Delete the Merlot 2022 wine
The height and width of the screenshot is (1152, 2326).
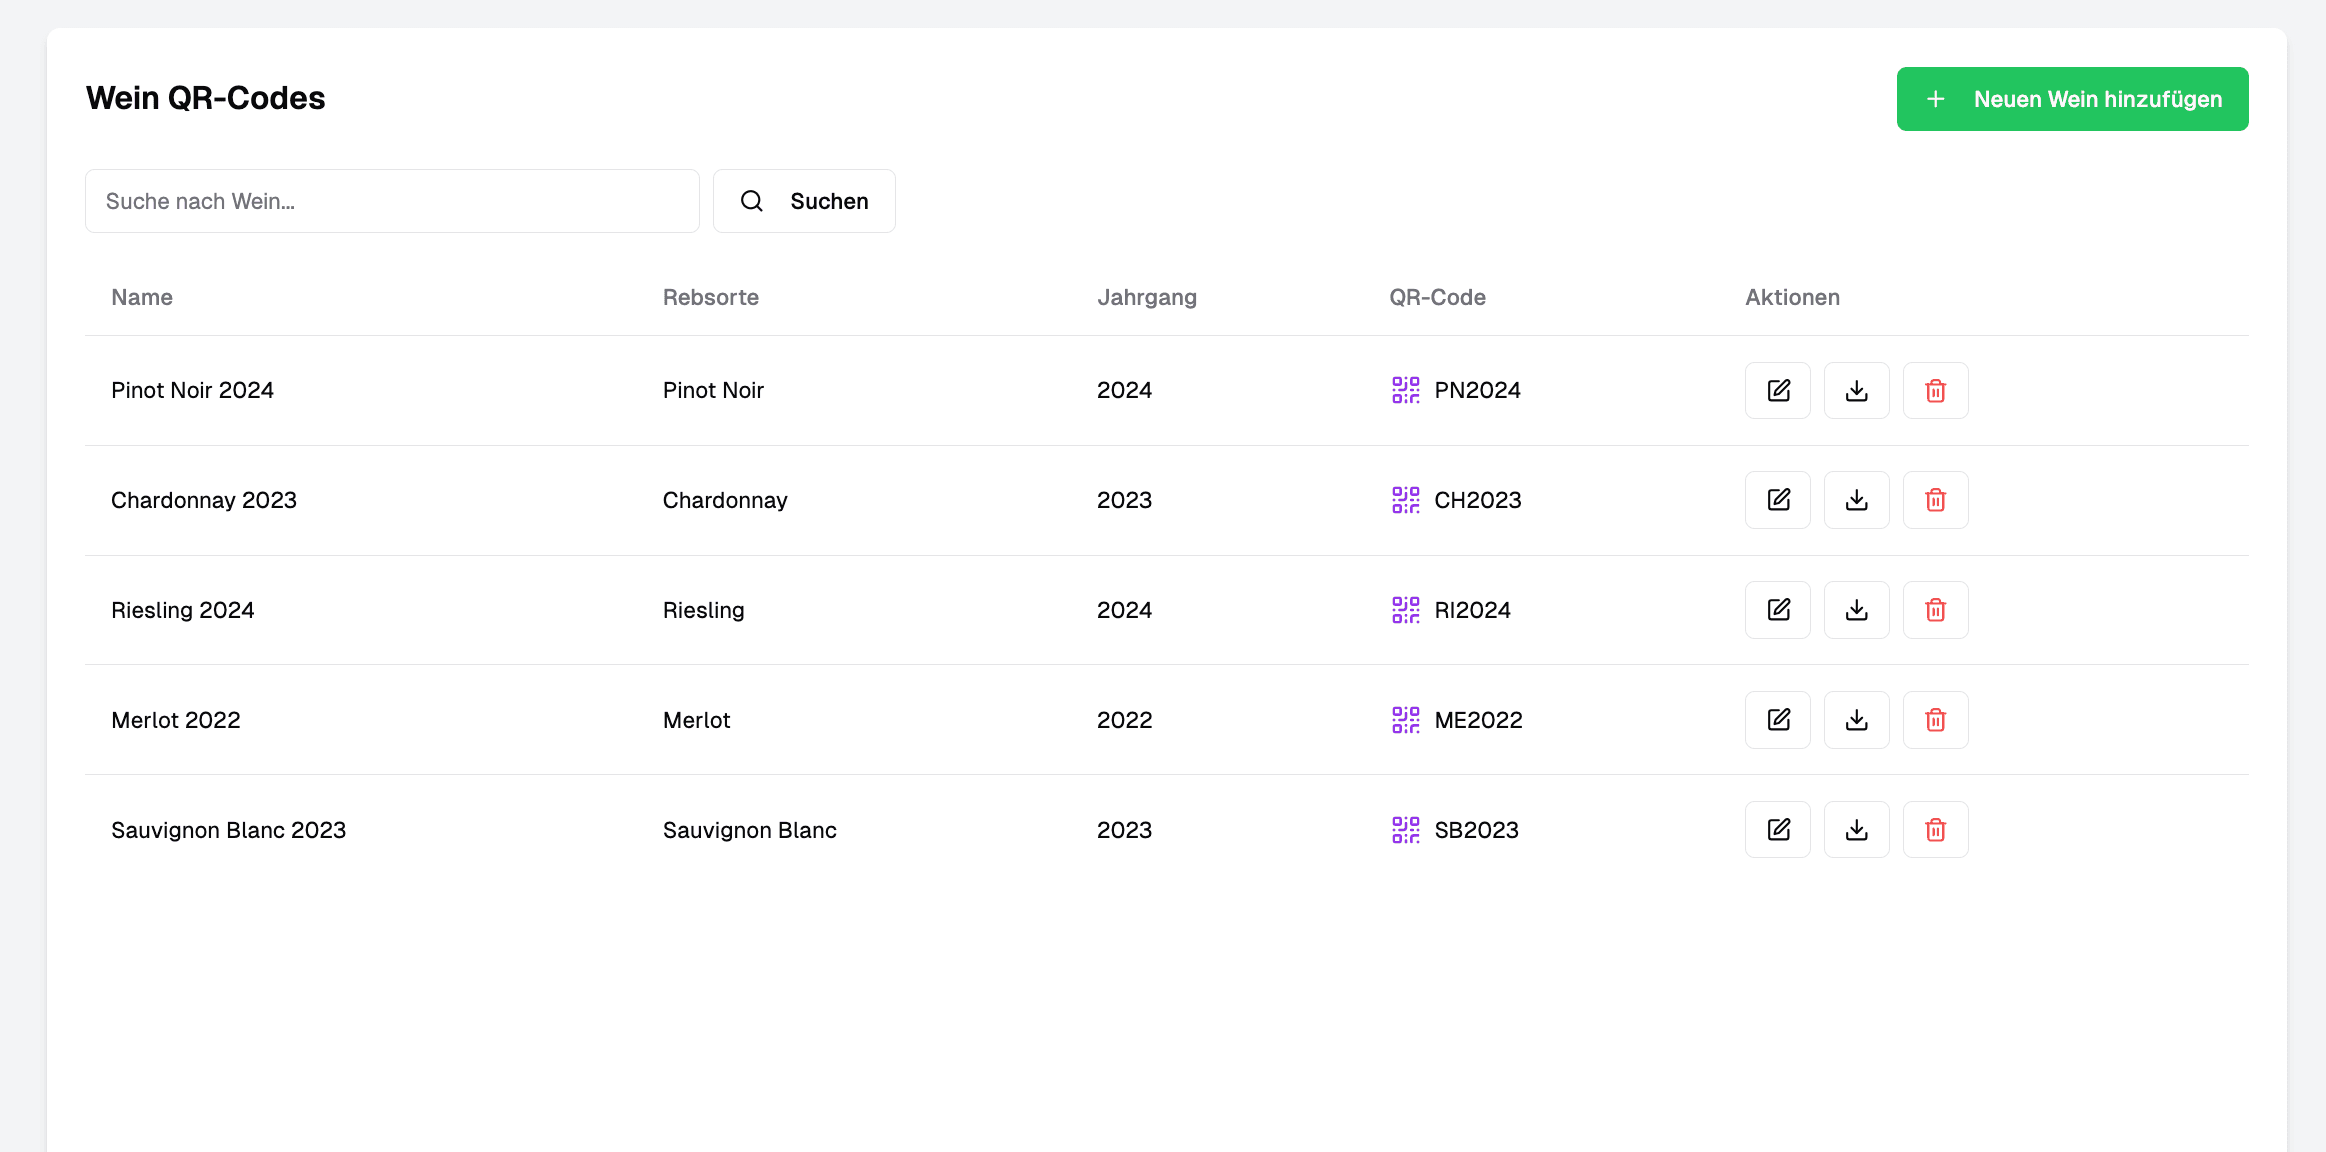pyautogui.click(x=1936, y=720)
